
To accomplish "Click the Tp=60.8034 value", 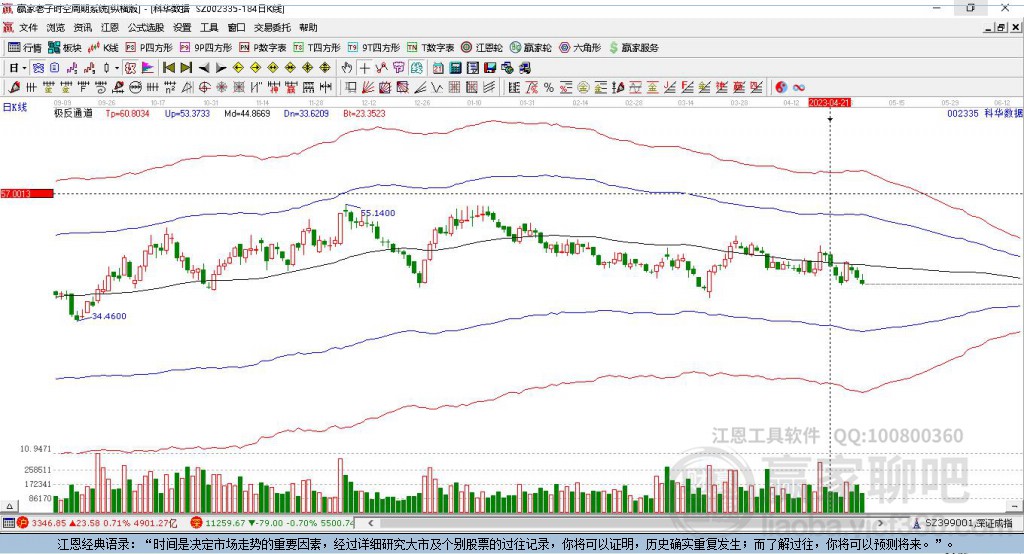I will (x=127, y=113).
